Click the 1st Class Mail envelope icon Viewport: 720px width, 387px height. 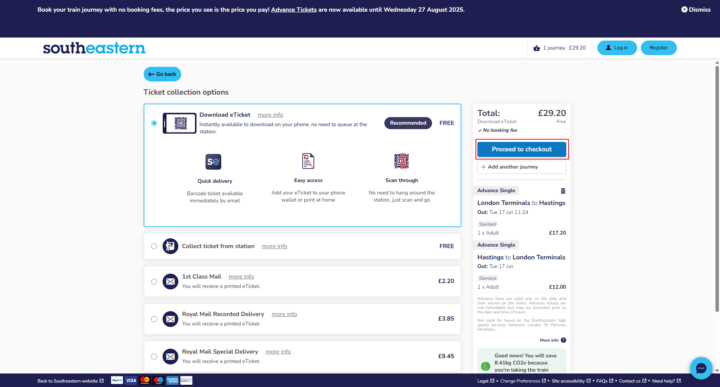point(170,281)
